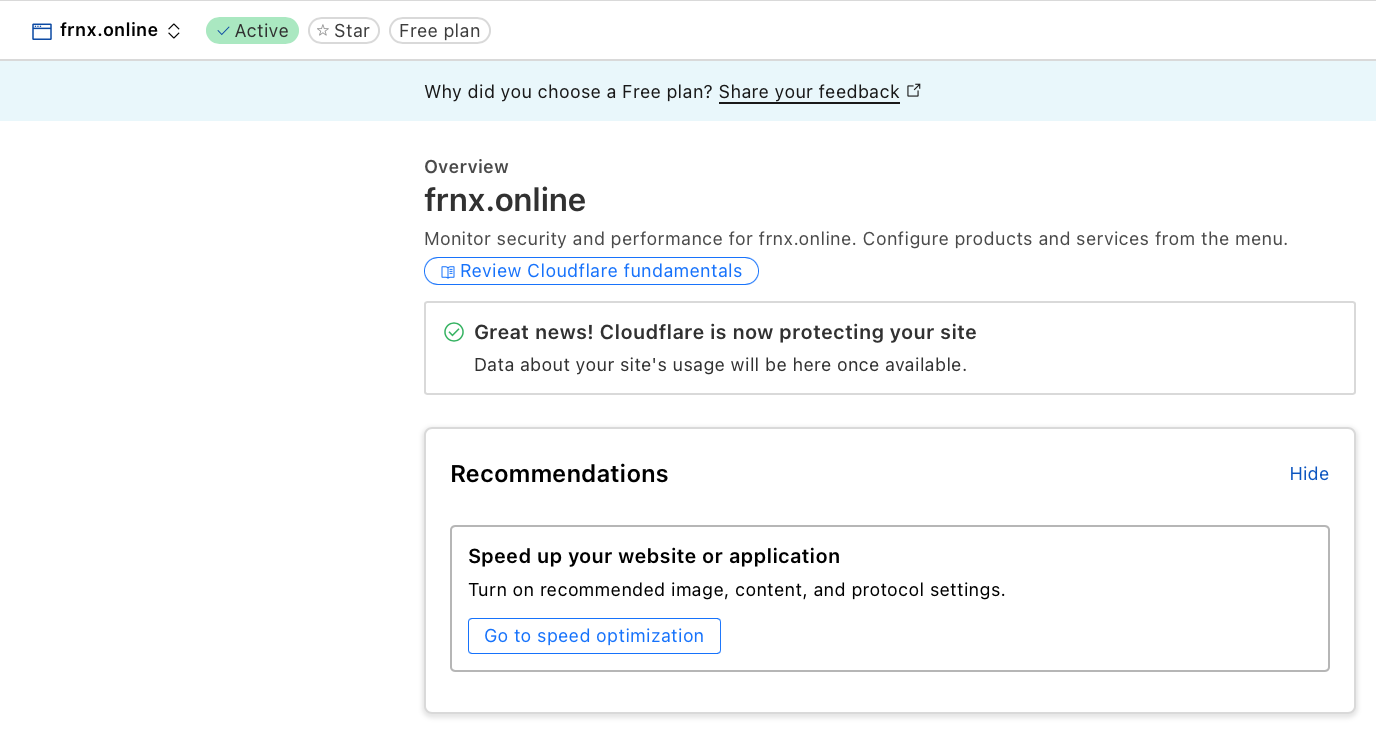This screenshot has width=1376, height=736.
Task: Click the green circle check icon
Action: point(454,332)
